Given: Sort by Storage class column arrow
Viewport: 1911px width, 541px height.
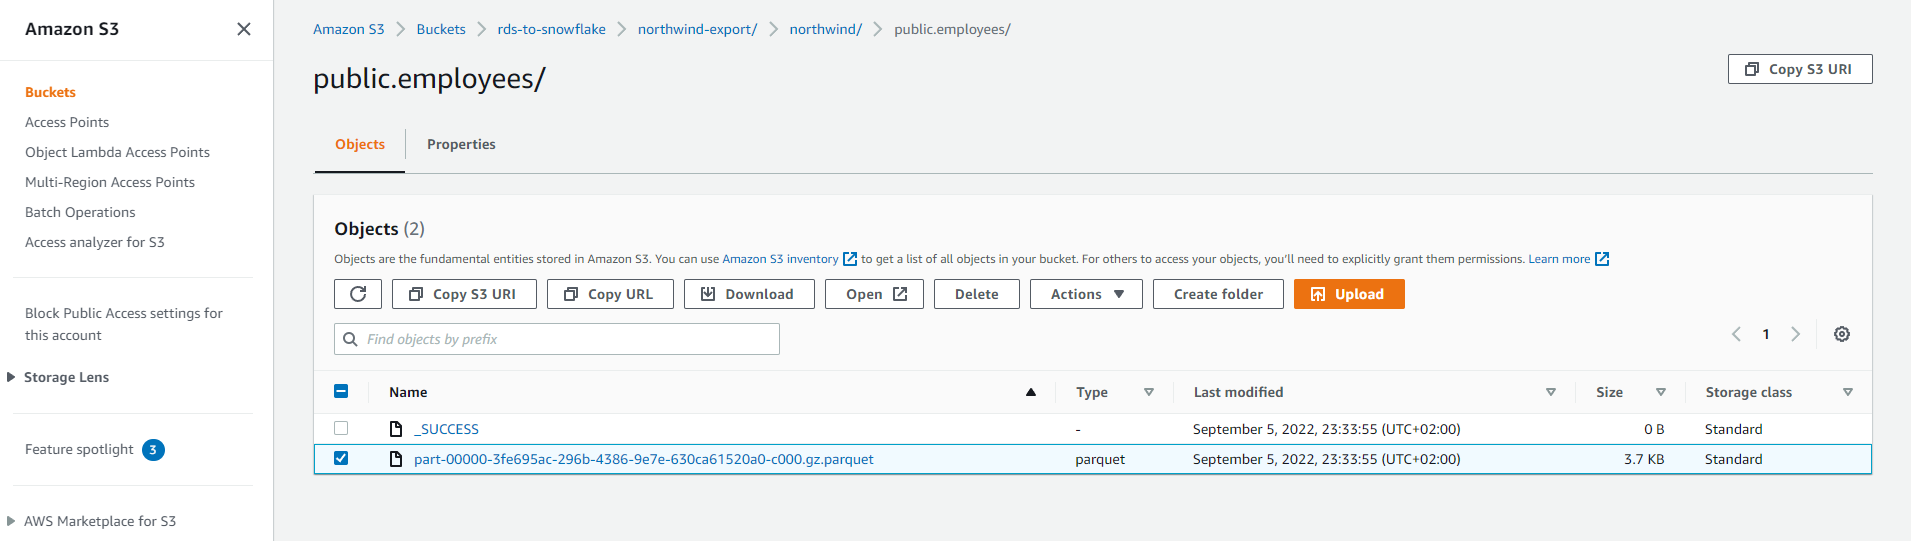Looking at the screenshot, I should tap(1848, 392).
